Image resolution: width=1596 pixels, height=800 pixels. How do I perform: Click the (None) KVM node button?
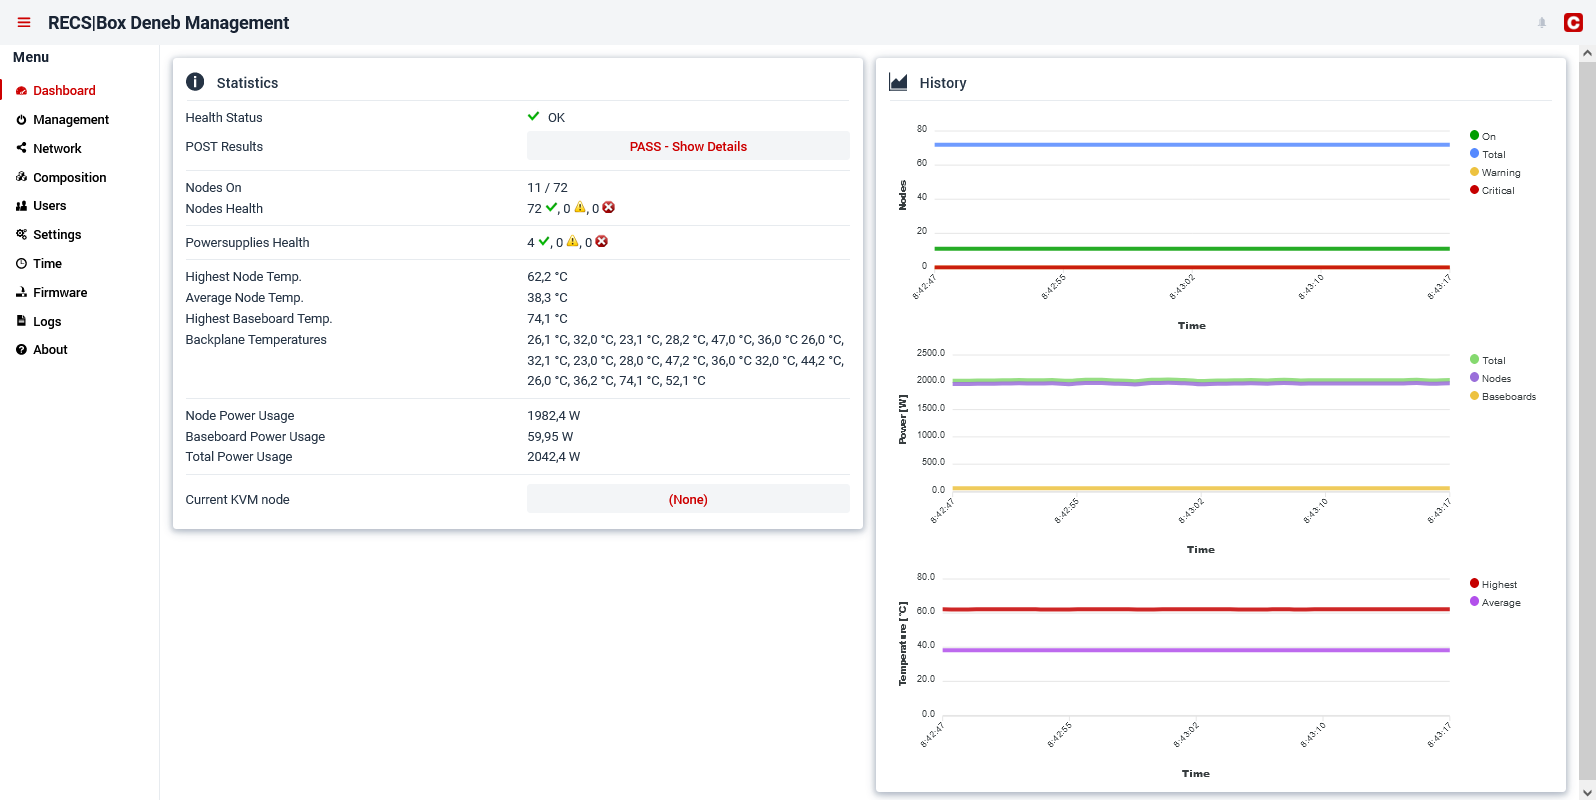click(688, 499)
